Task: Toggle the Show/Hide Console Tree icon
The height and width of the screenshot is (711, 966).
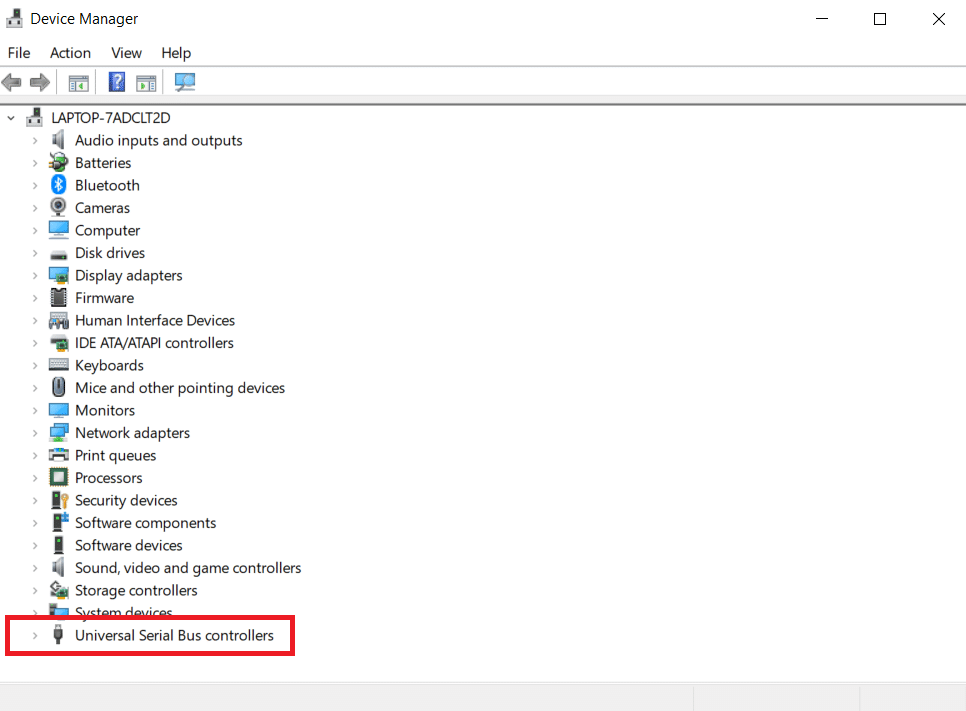Action: 78,82
